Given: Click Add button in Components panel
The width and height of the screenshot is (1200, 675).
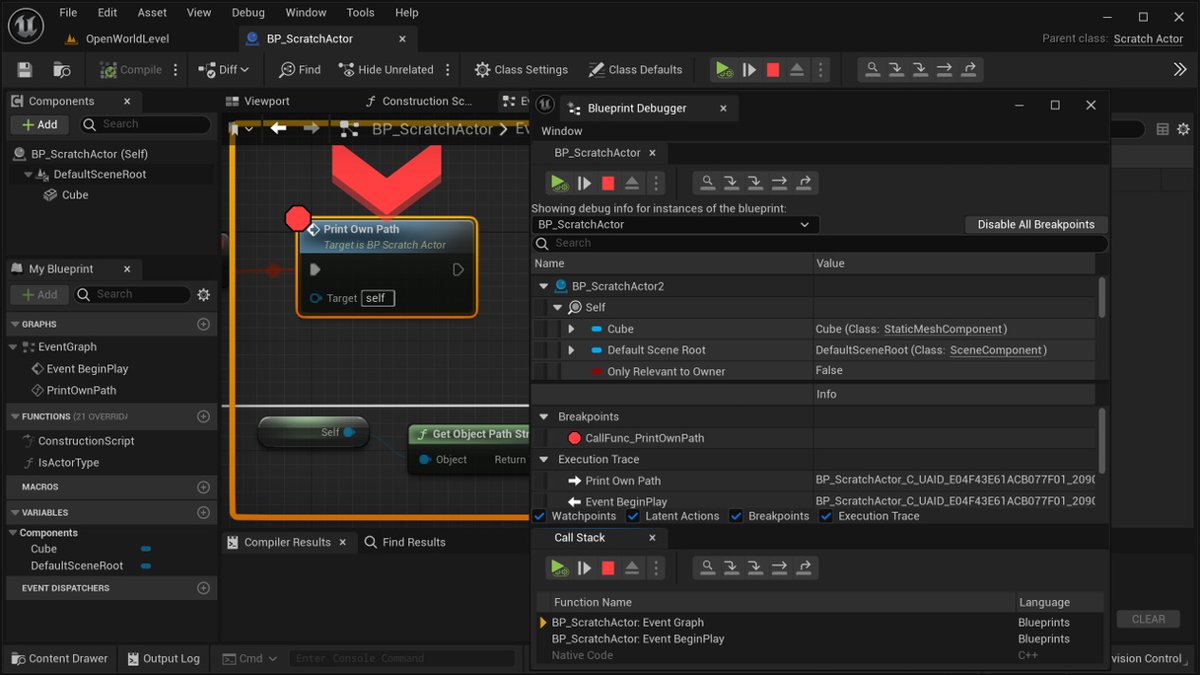Looking at the screenshot, I should click(x=40, y=124).
